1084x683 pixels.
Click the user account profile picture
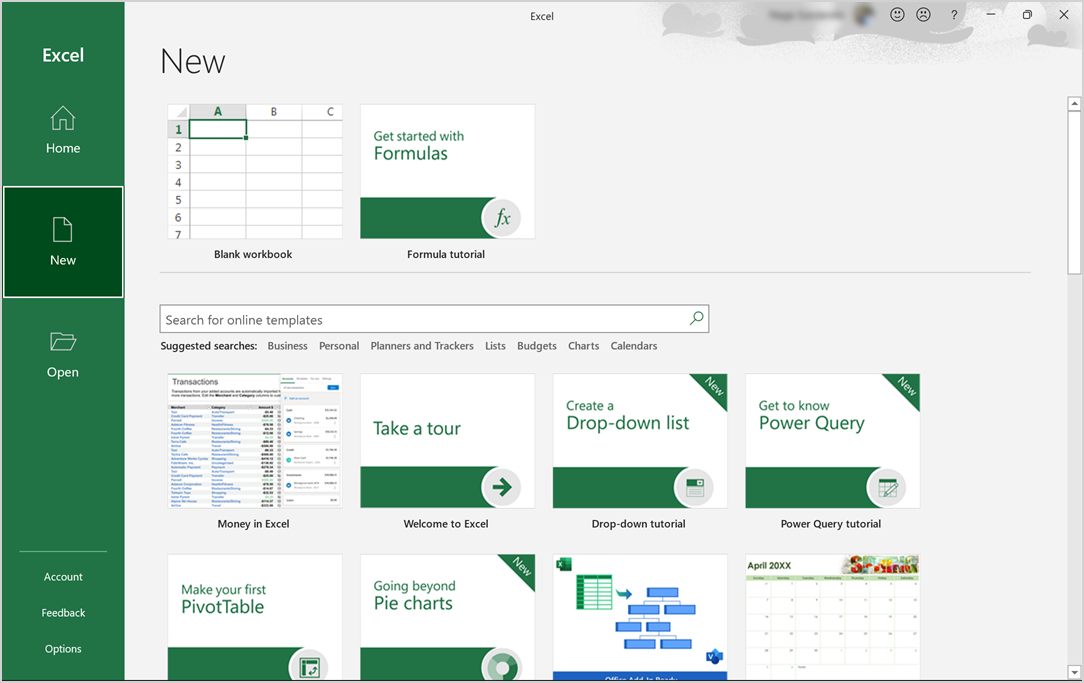[864, 15]
